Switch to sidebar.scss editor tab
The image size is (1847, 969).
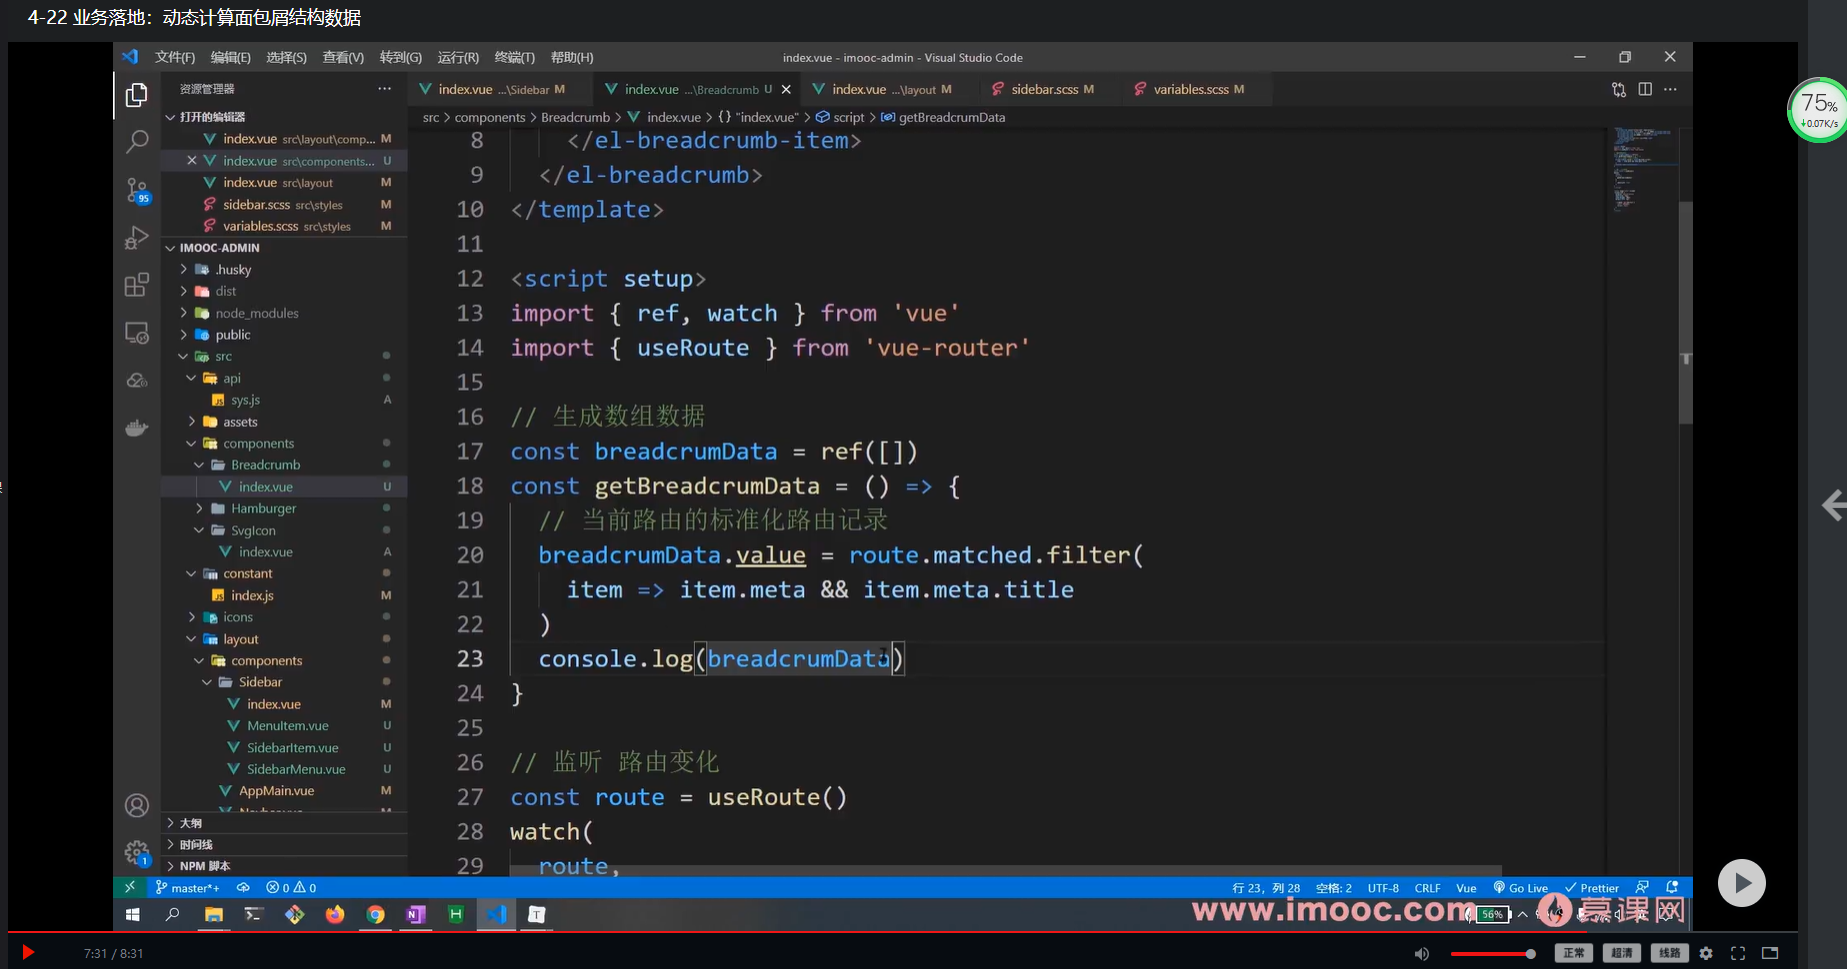point(1044,89)
